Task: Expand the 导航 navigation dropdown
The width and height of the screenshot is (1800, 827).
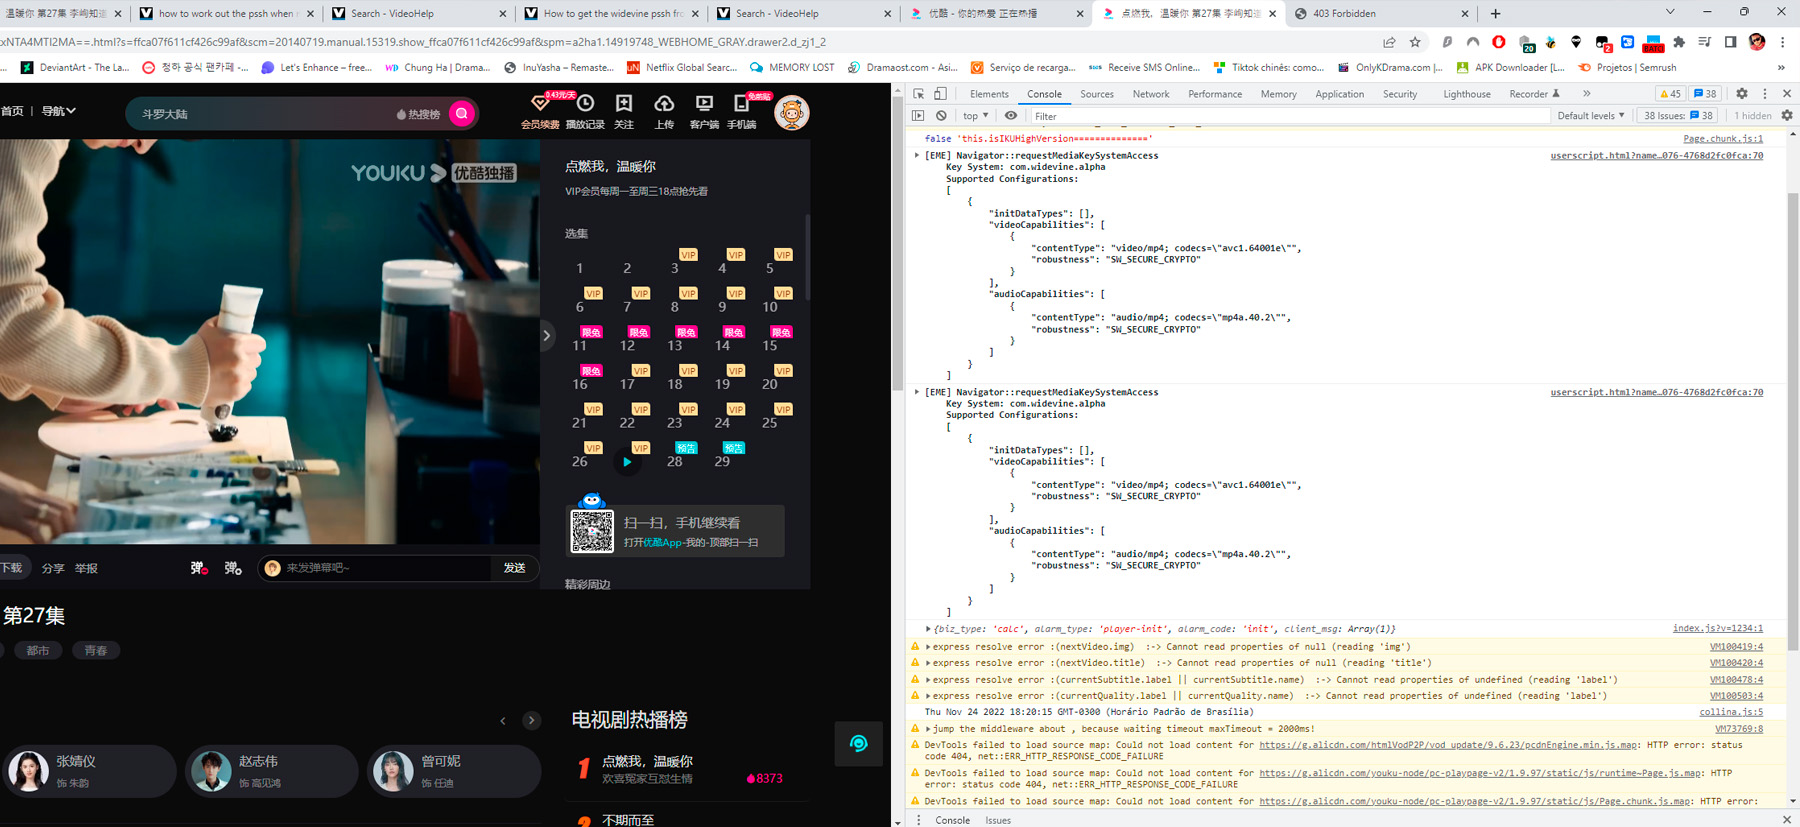Action: point(59,111)
